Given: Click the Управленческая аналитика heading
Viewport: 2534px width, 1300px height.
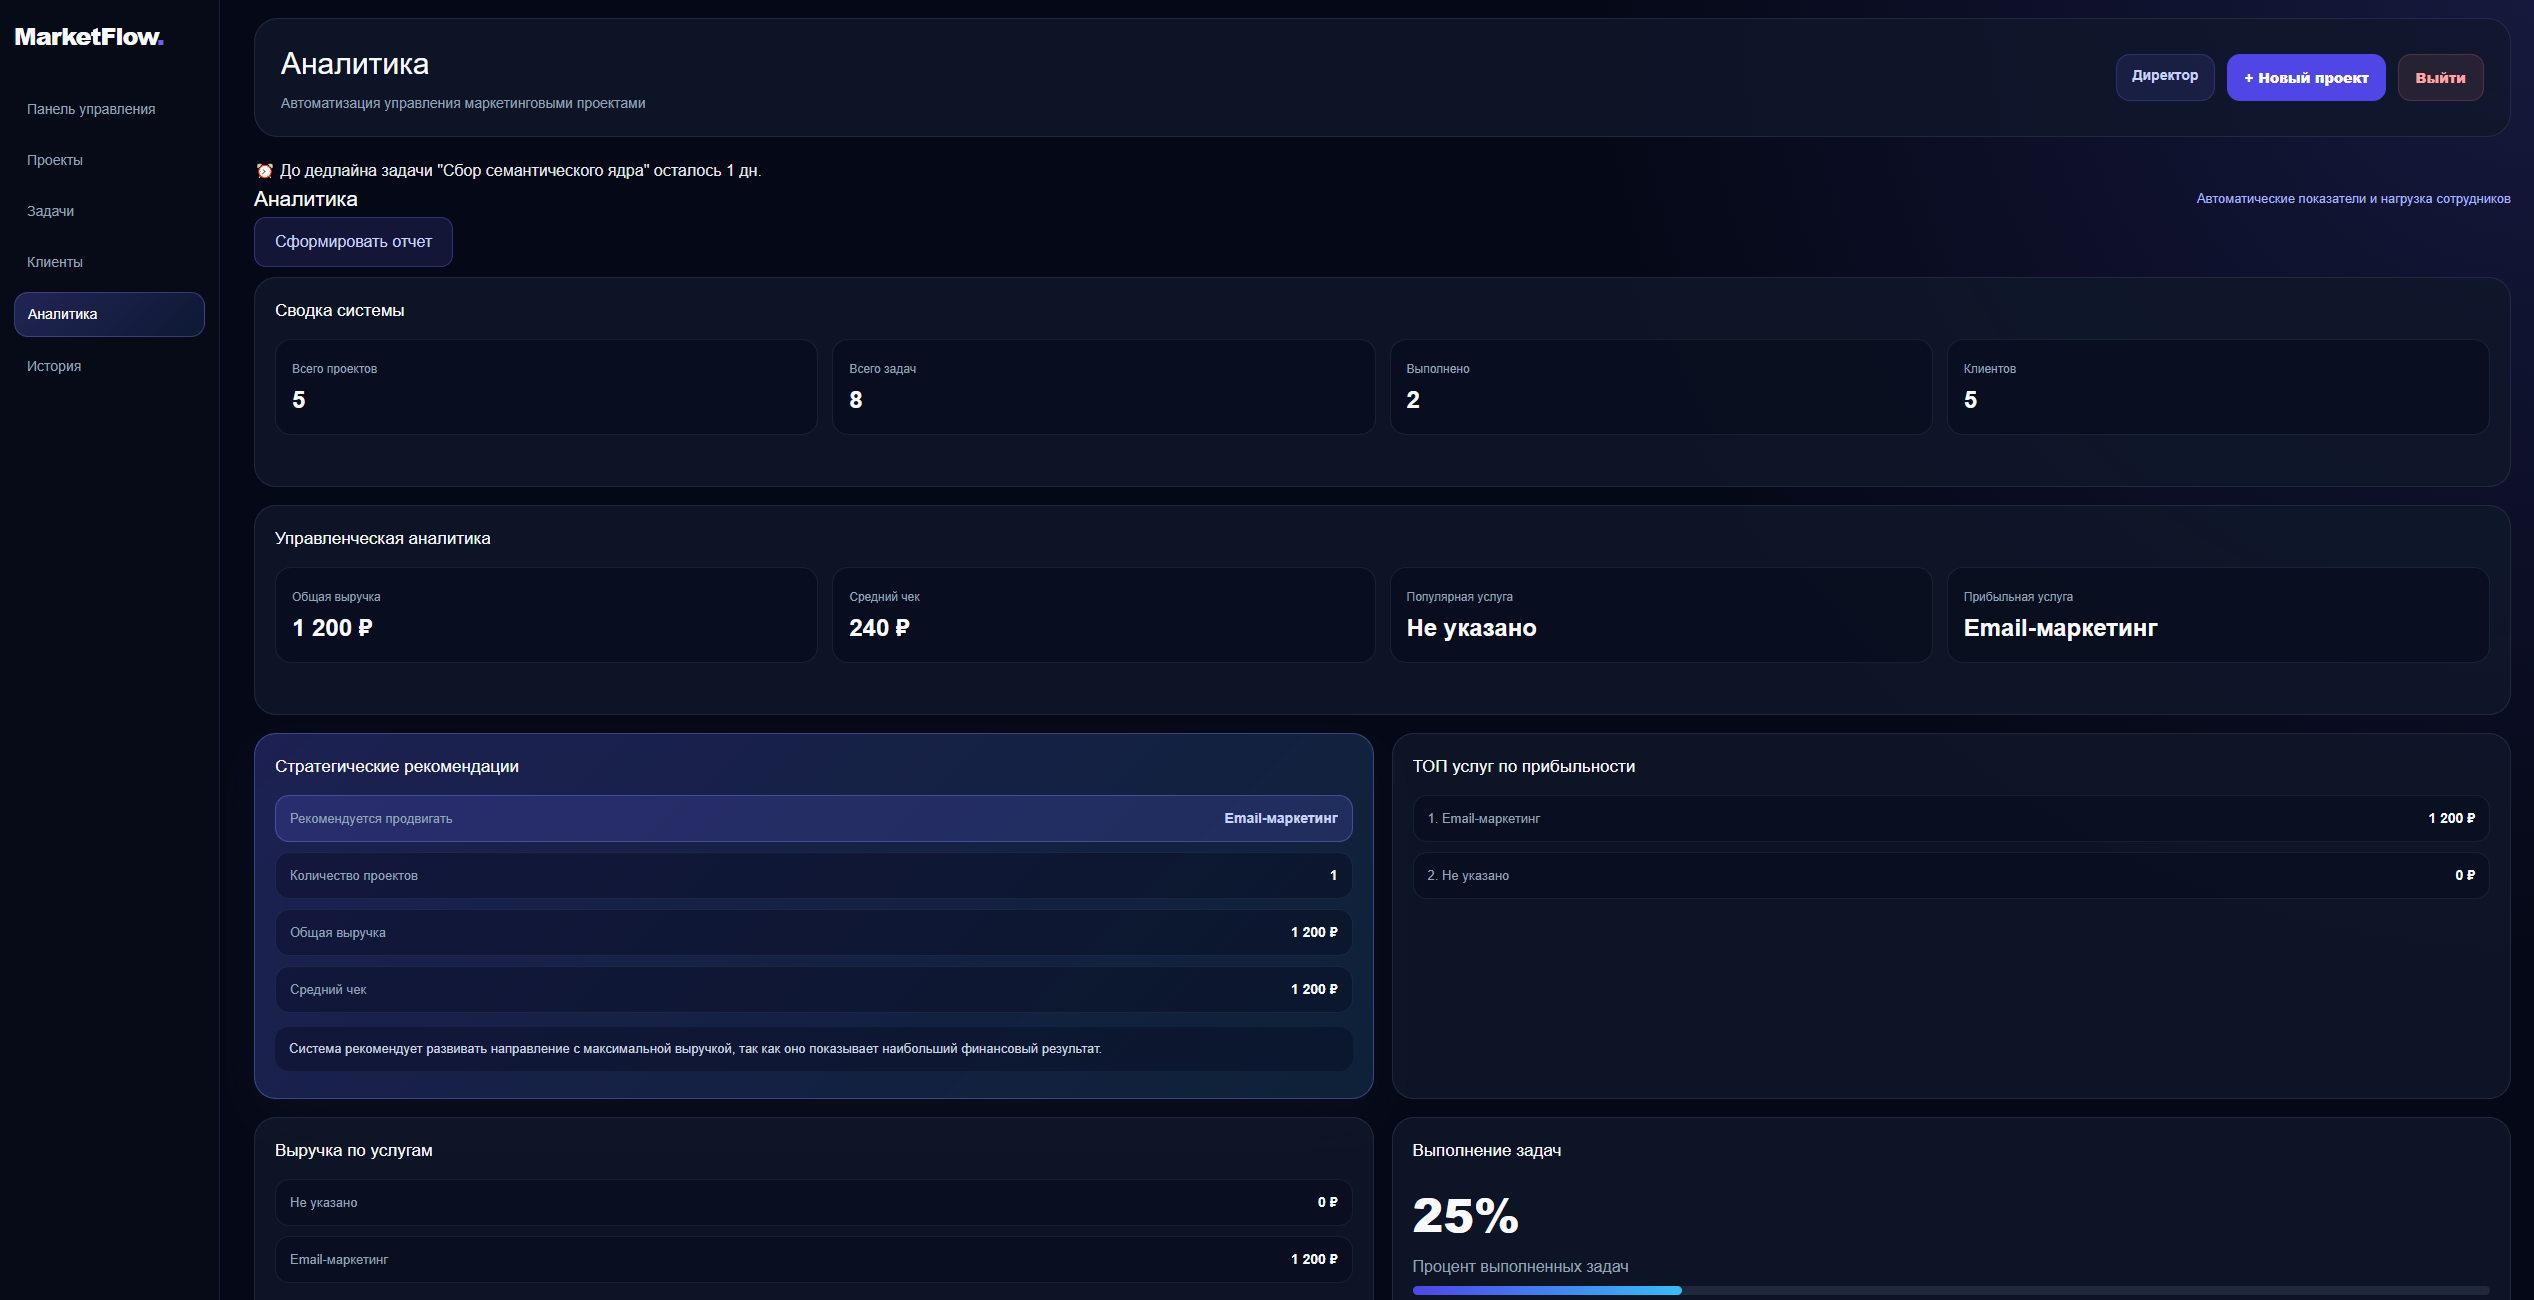Looking at the screenshot, I should click(x=383, y=538).
